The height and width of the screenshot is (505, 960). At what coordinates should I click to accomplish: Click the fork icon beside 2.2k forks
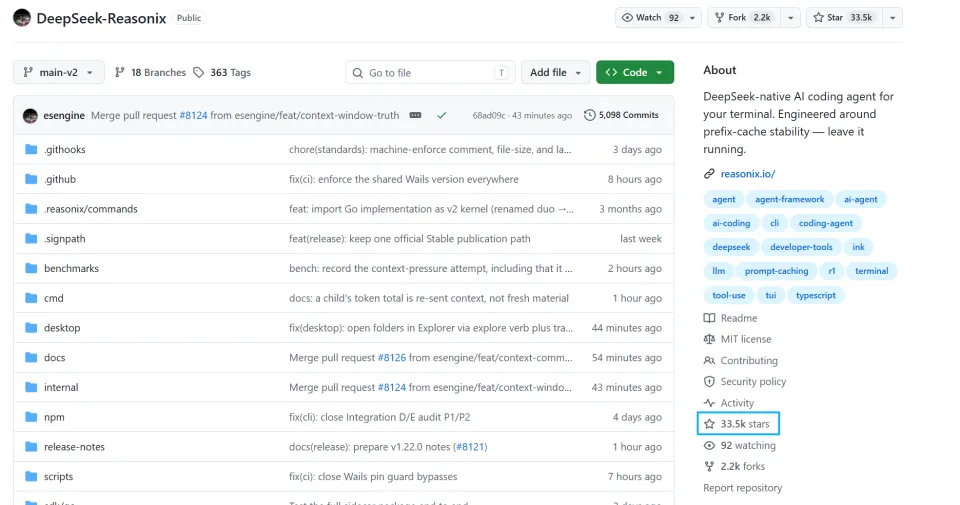[x=709, y=466]
